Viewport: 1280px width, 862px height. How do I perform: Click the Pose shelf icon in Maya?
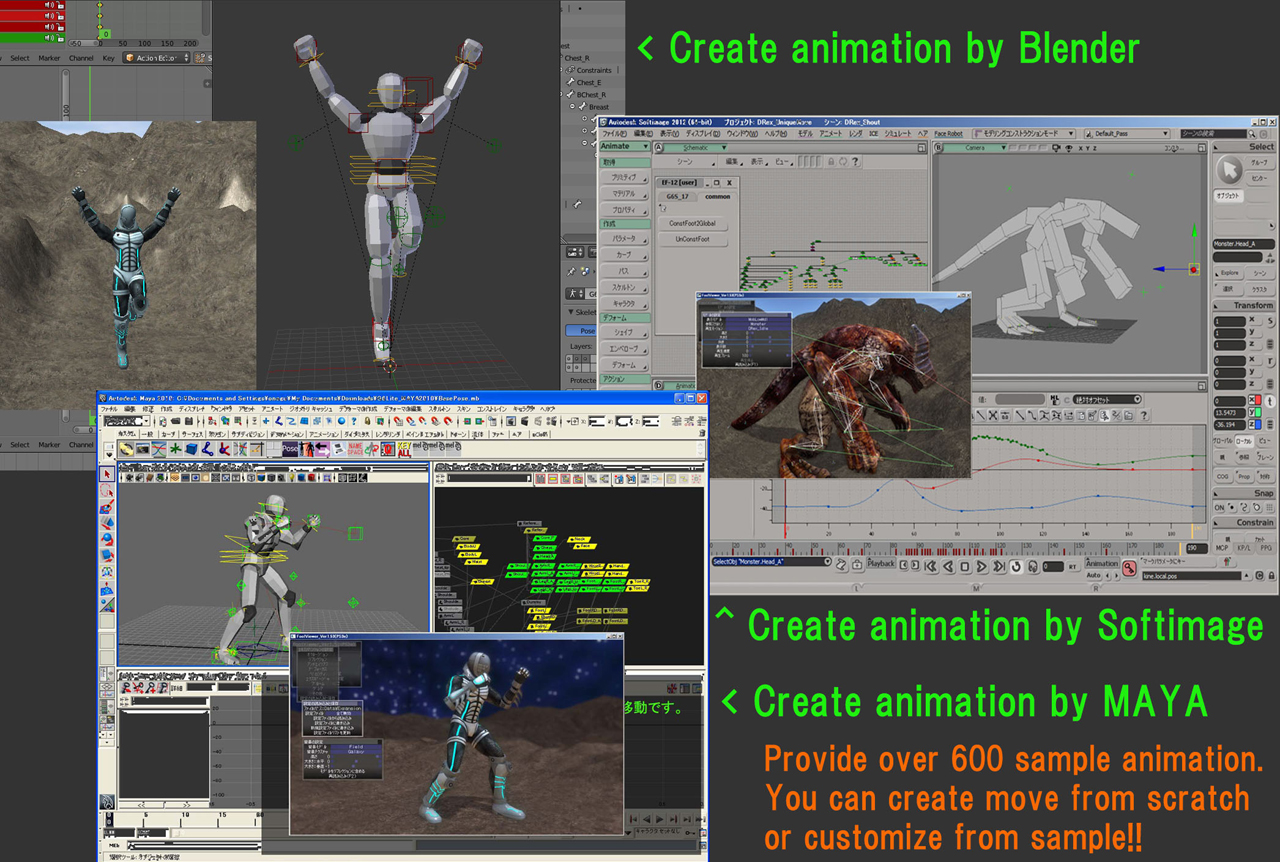[x=291, y=450]
